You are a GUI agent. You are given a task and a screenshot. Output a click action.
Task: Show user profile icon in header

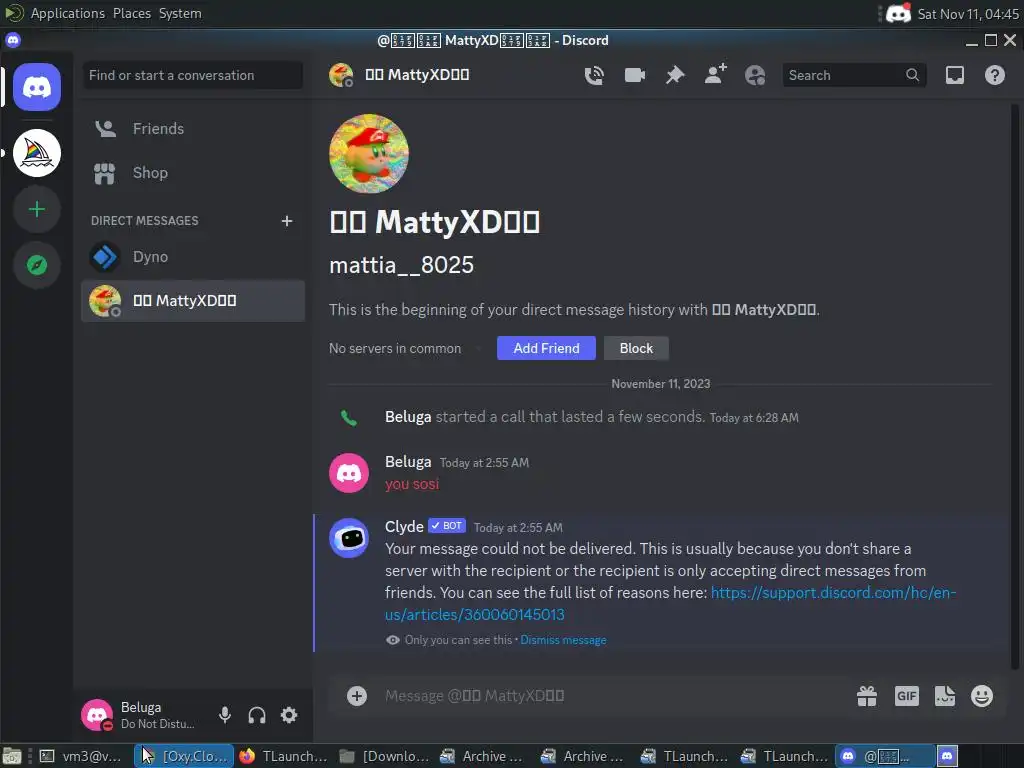pyautogui.click(x=755, y=75)
